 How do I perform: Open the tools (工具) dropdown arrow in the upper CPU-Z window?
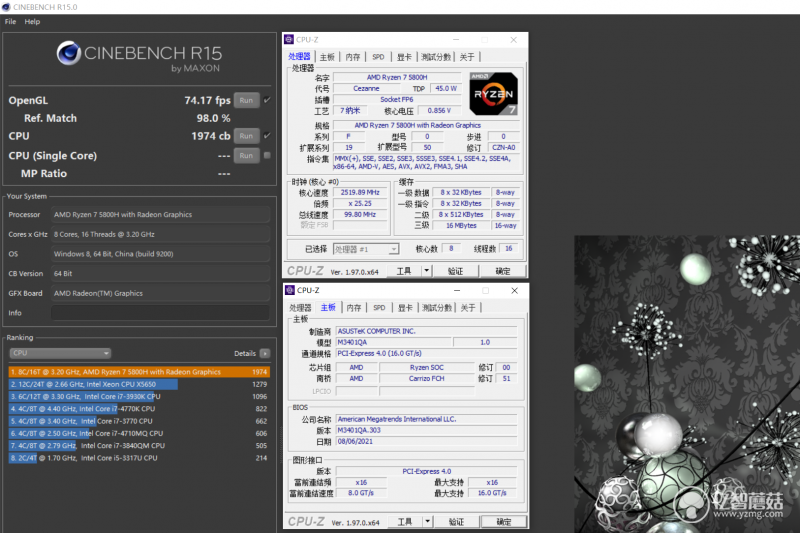click(427, 271)
